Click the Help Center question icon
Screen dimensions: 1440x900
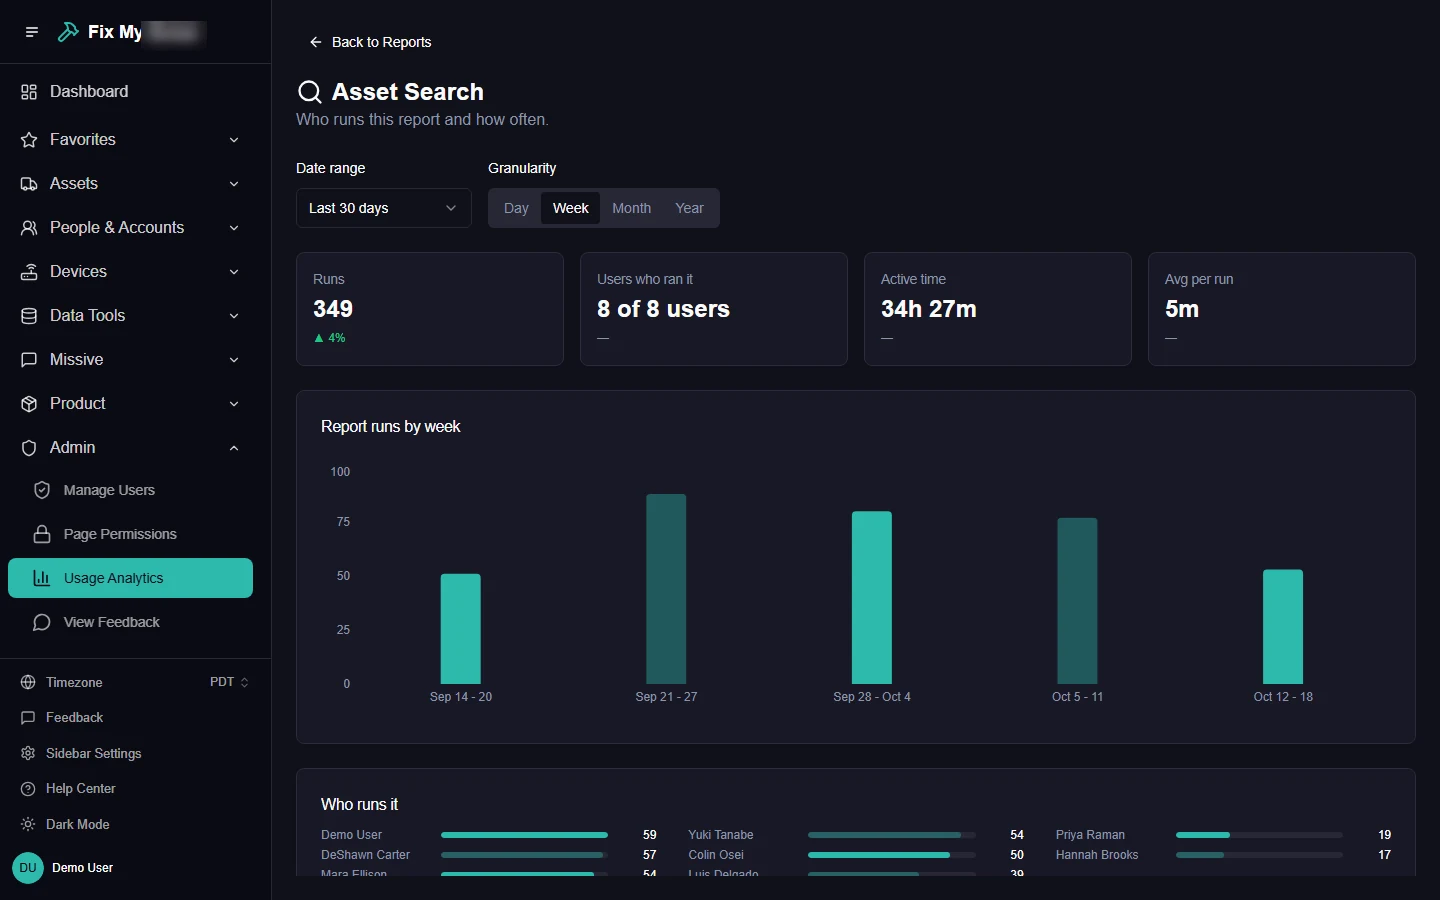tap(28, 789)
